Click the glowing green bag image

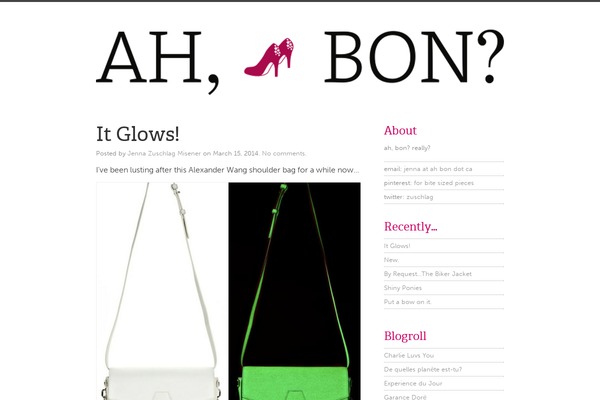click(x=294, y=291)
